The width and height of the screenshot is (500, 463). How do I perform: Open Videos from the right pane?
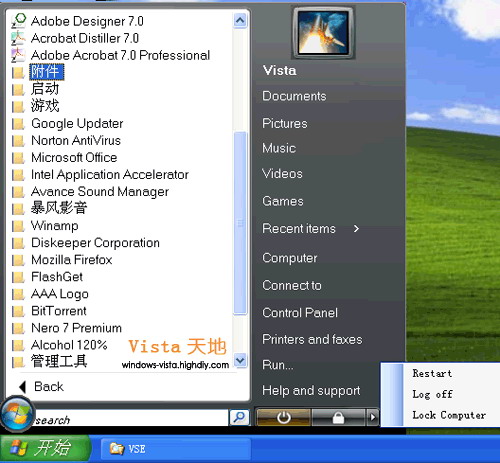point(282,174)
